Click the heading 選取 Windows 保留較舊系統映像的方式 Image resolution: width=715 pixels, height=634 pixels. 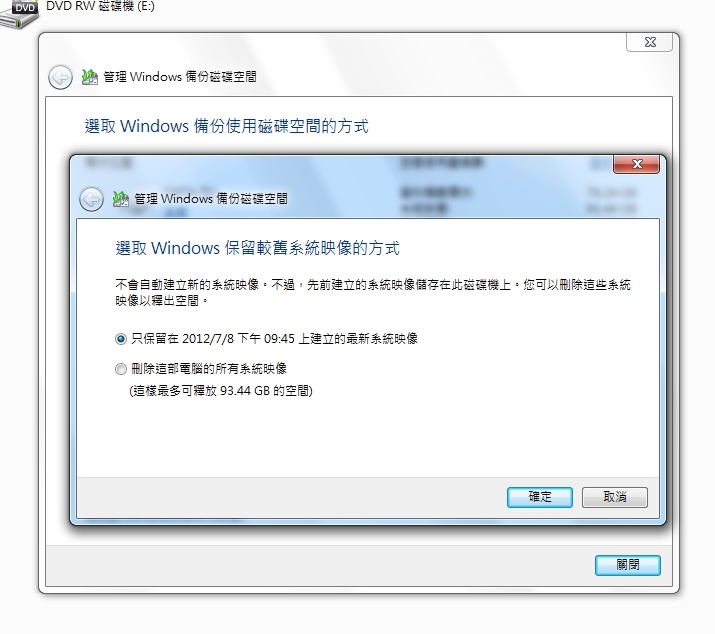point(258,248)
